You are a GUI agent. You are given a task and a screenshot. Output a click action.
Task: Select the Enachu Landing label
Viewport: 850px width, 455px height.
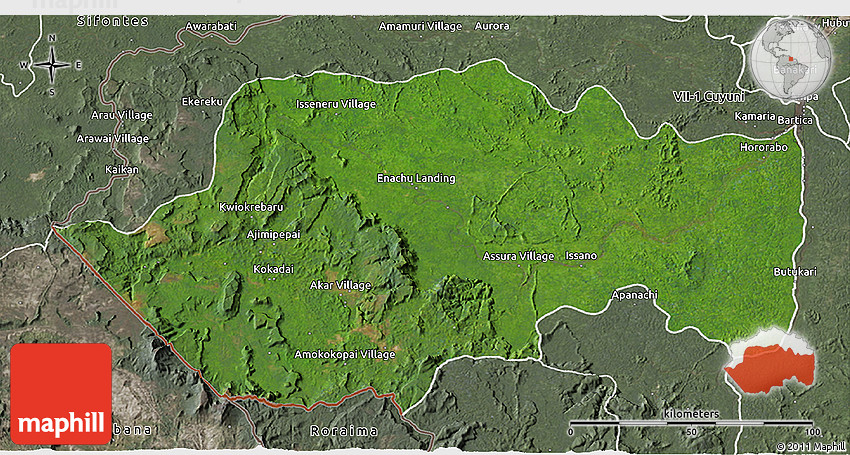click(x=415, y=179)
